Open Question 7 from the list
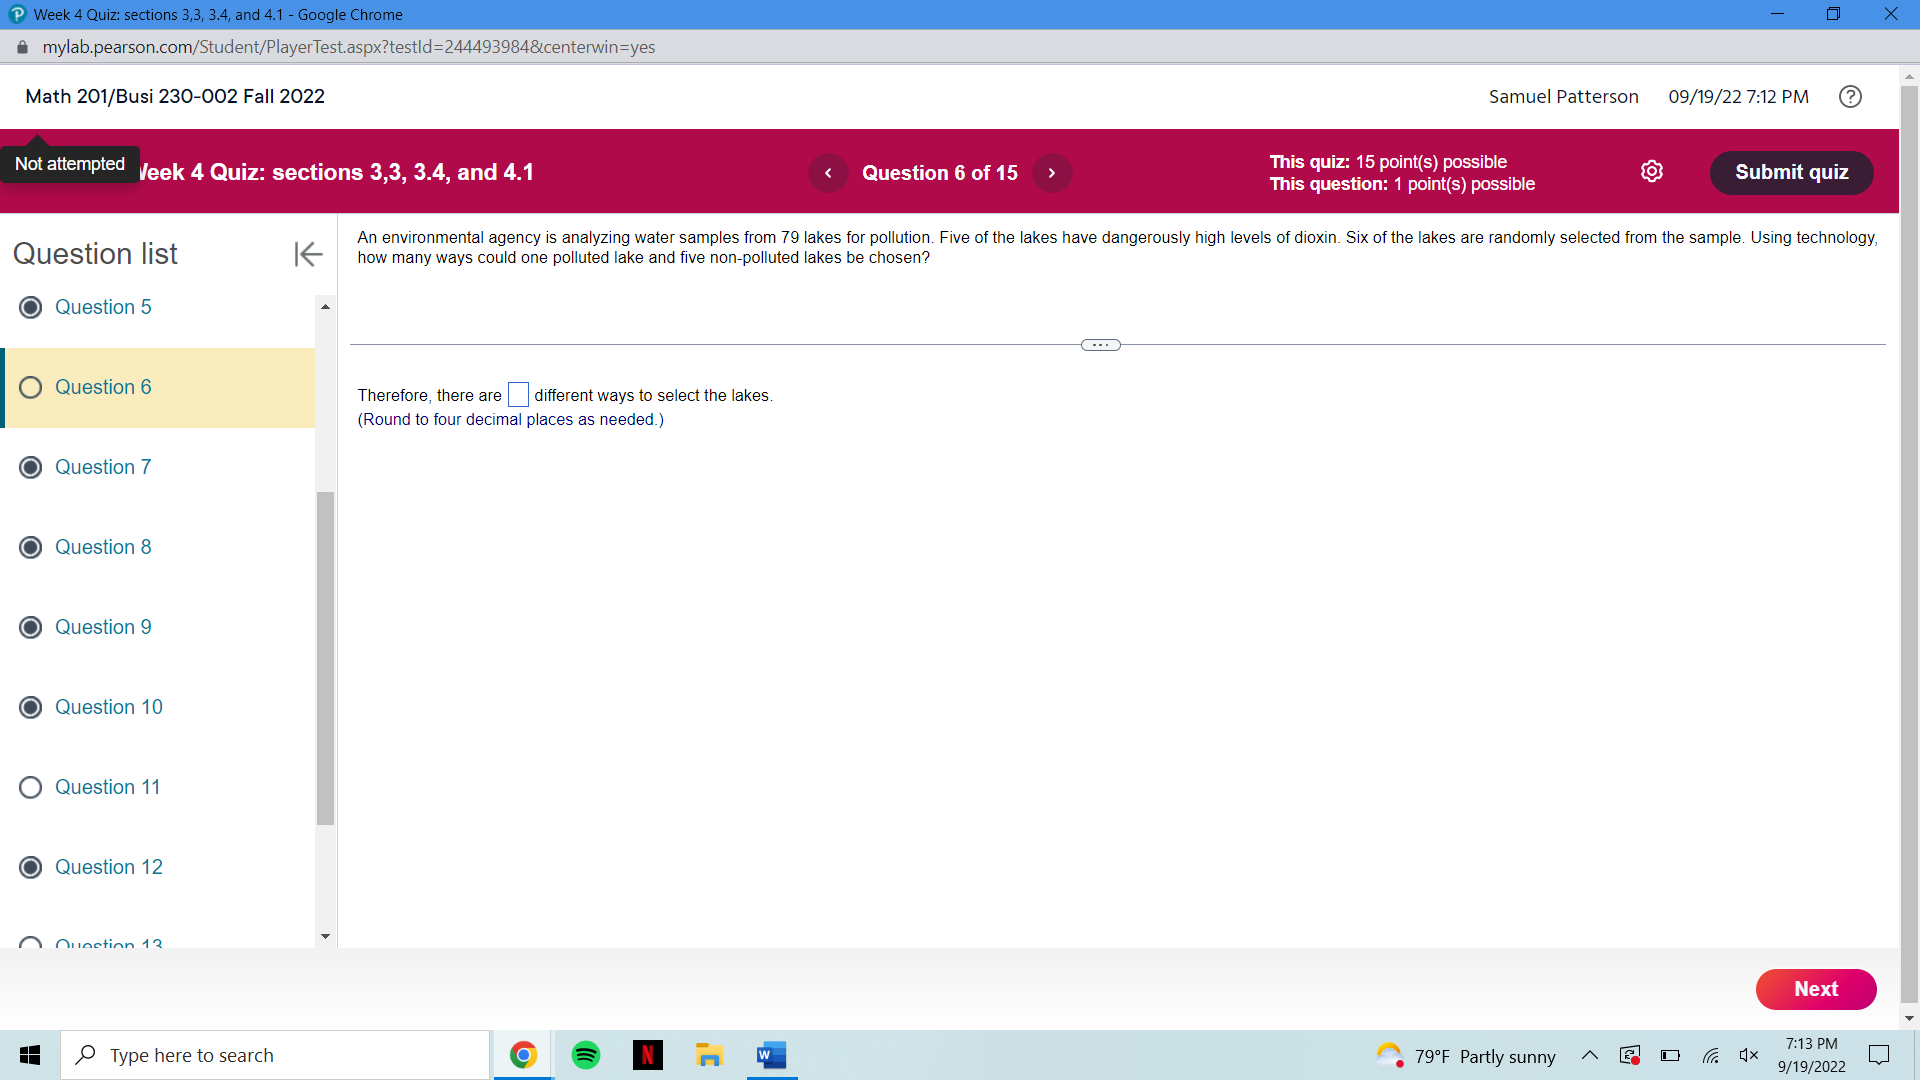This screenshot has height=1080, width=1920. 103,467
